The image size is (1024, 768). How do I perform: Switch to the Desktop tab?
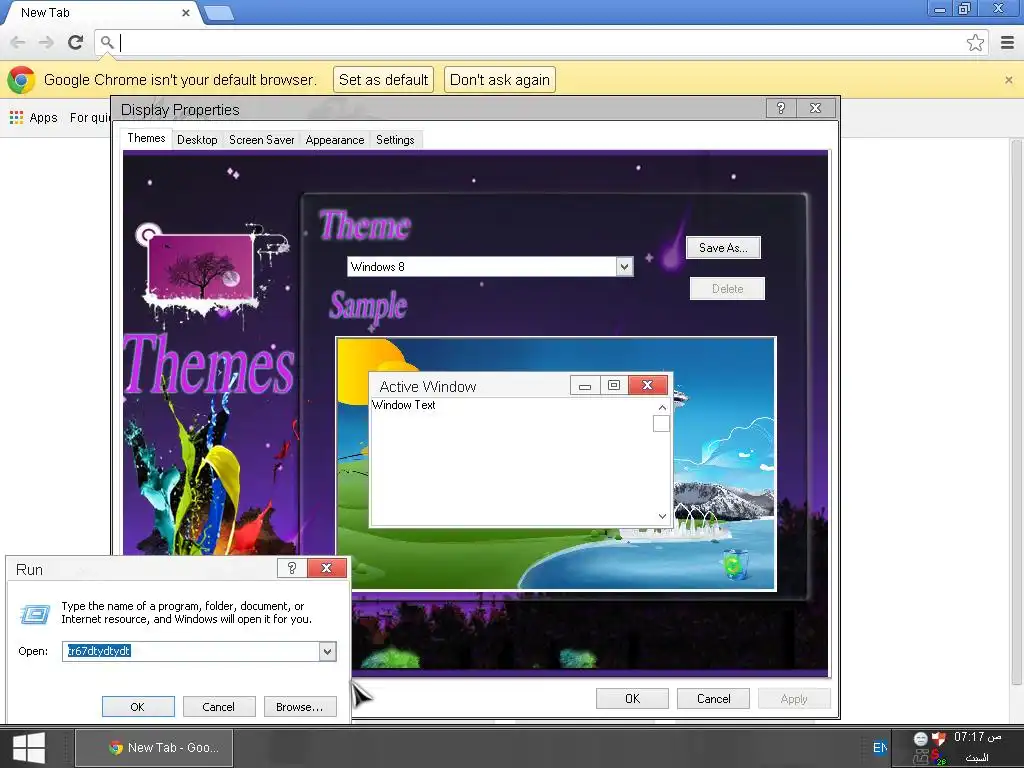coord(197,140)
